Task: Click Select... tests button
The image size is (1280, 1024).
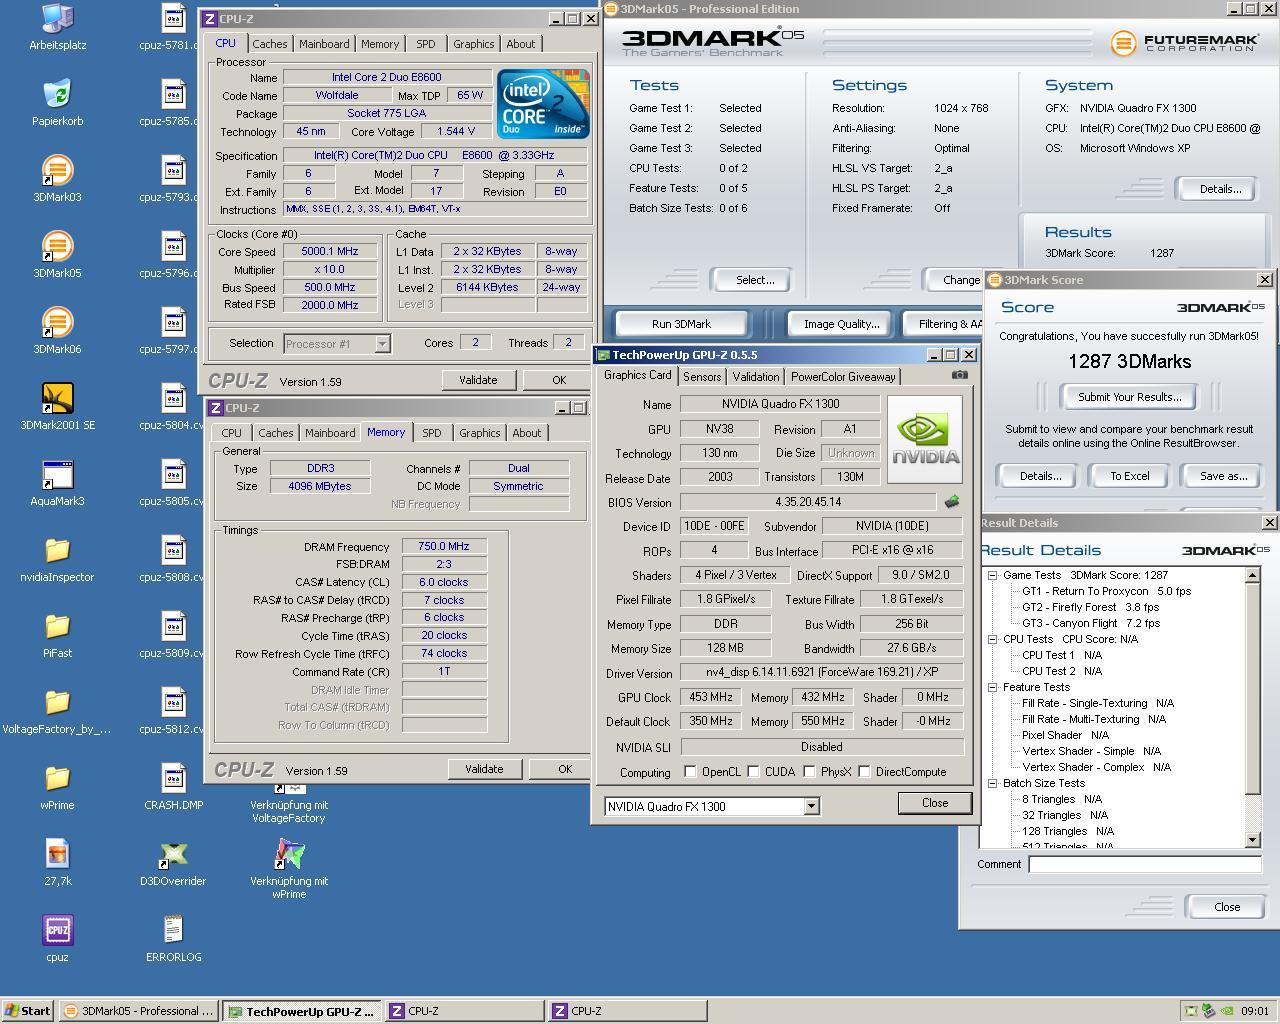Action: [x=755, y=280]
